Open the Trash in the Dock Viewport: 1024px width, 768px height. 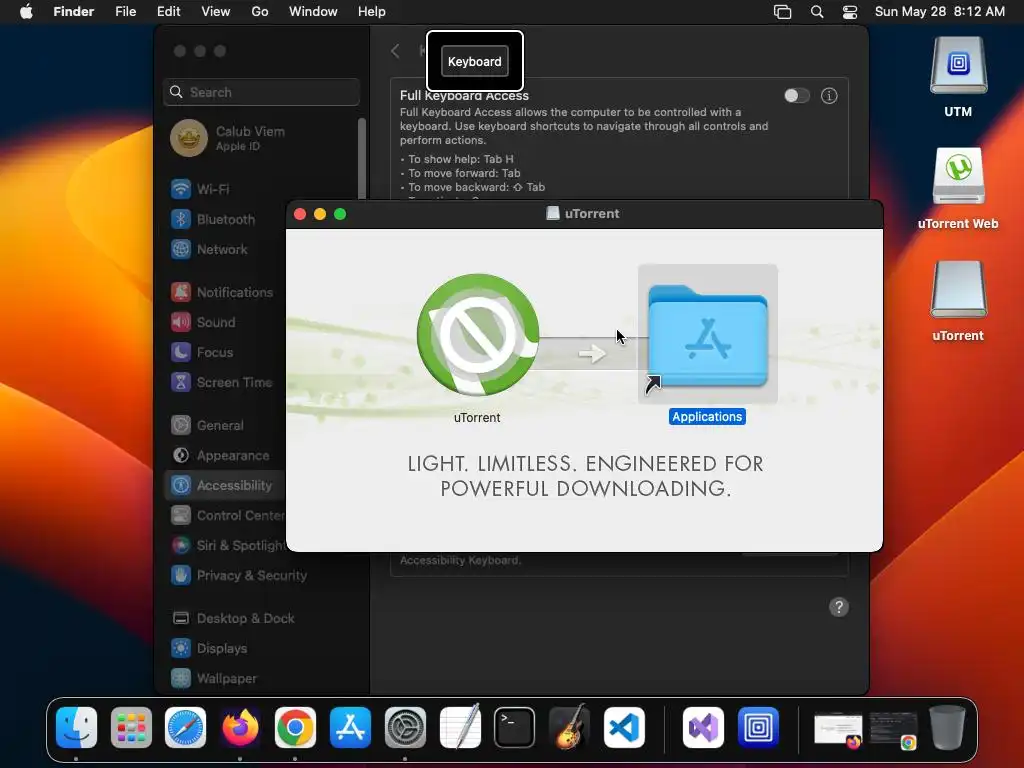(948, 727)
